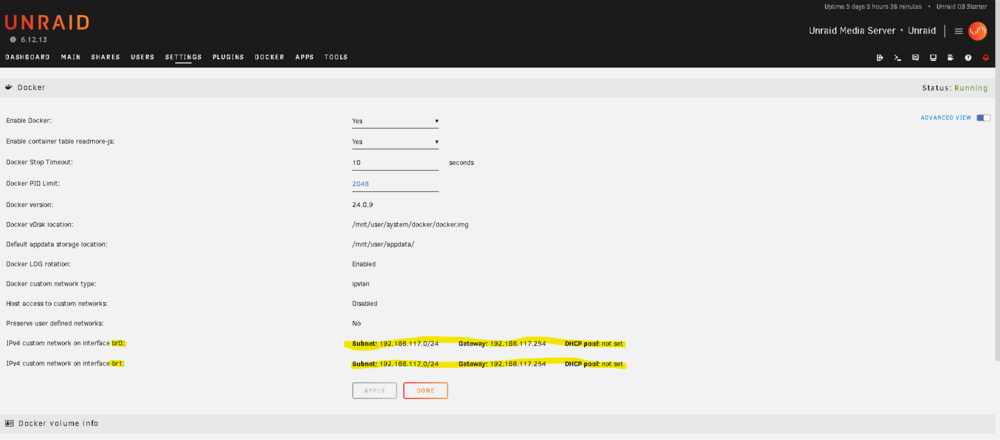The image size is (1000, 440).
Task: Open Enable container table readmore-js dropdown
Action: 395,142
